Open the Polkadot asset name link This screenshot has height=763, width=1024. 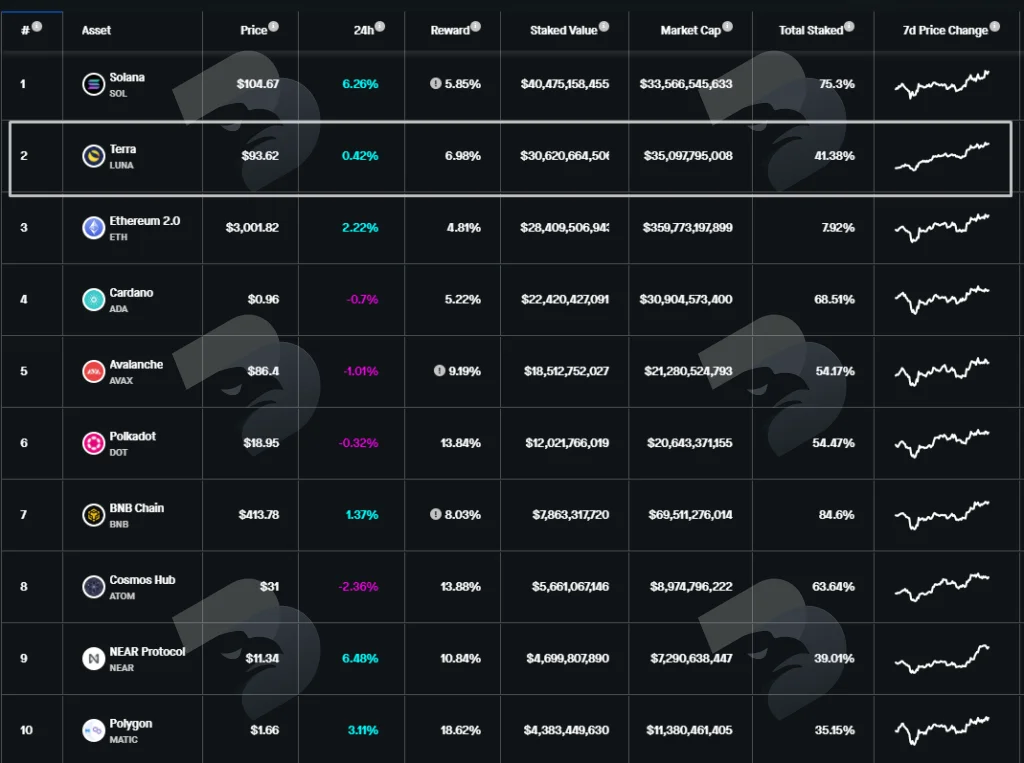click(x=133, y=436)
